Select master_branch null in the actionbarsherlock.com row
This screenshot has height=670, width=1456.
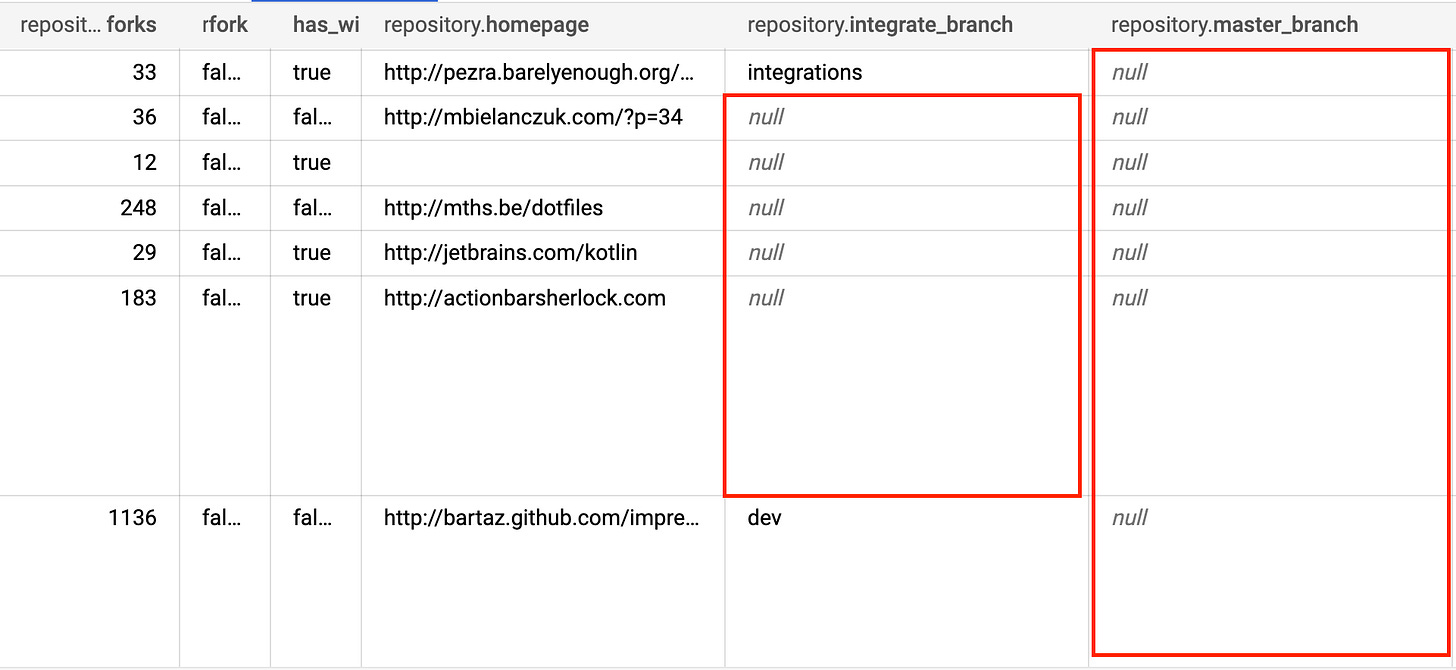(1130, 298)
